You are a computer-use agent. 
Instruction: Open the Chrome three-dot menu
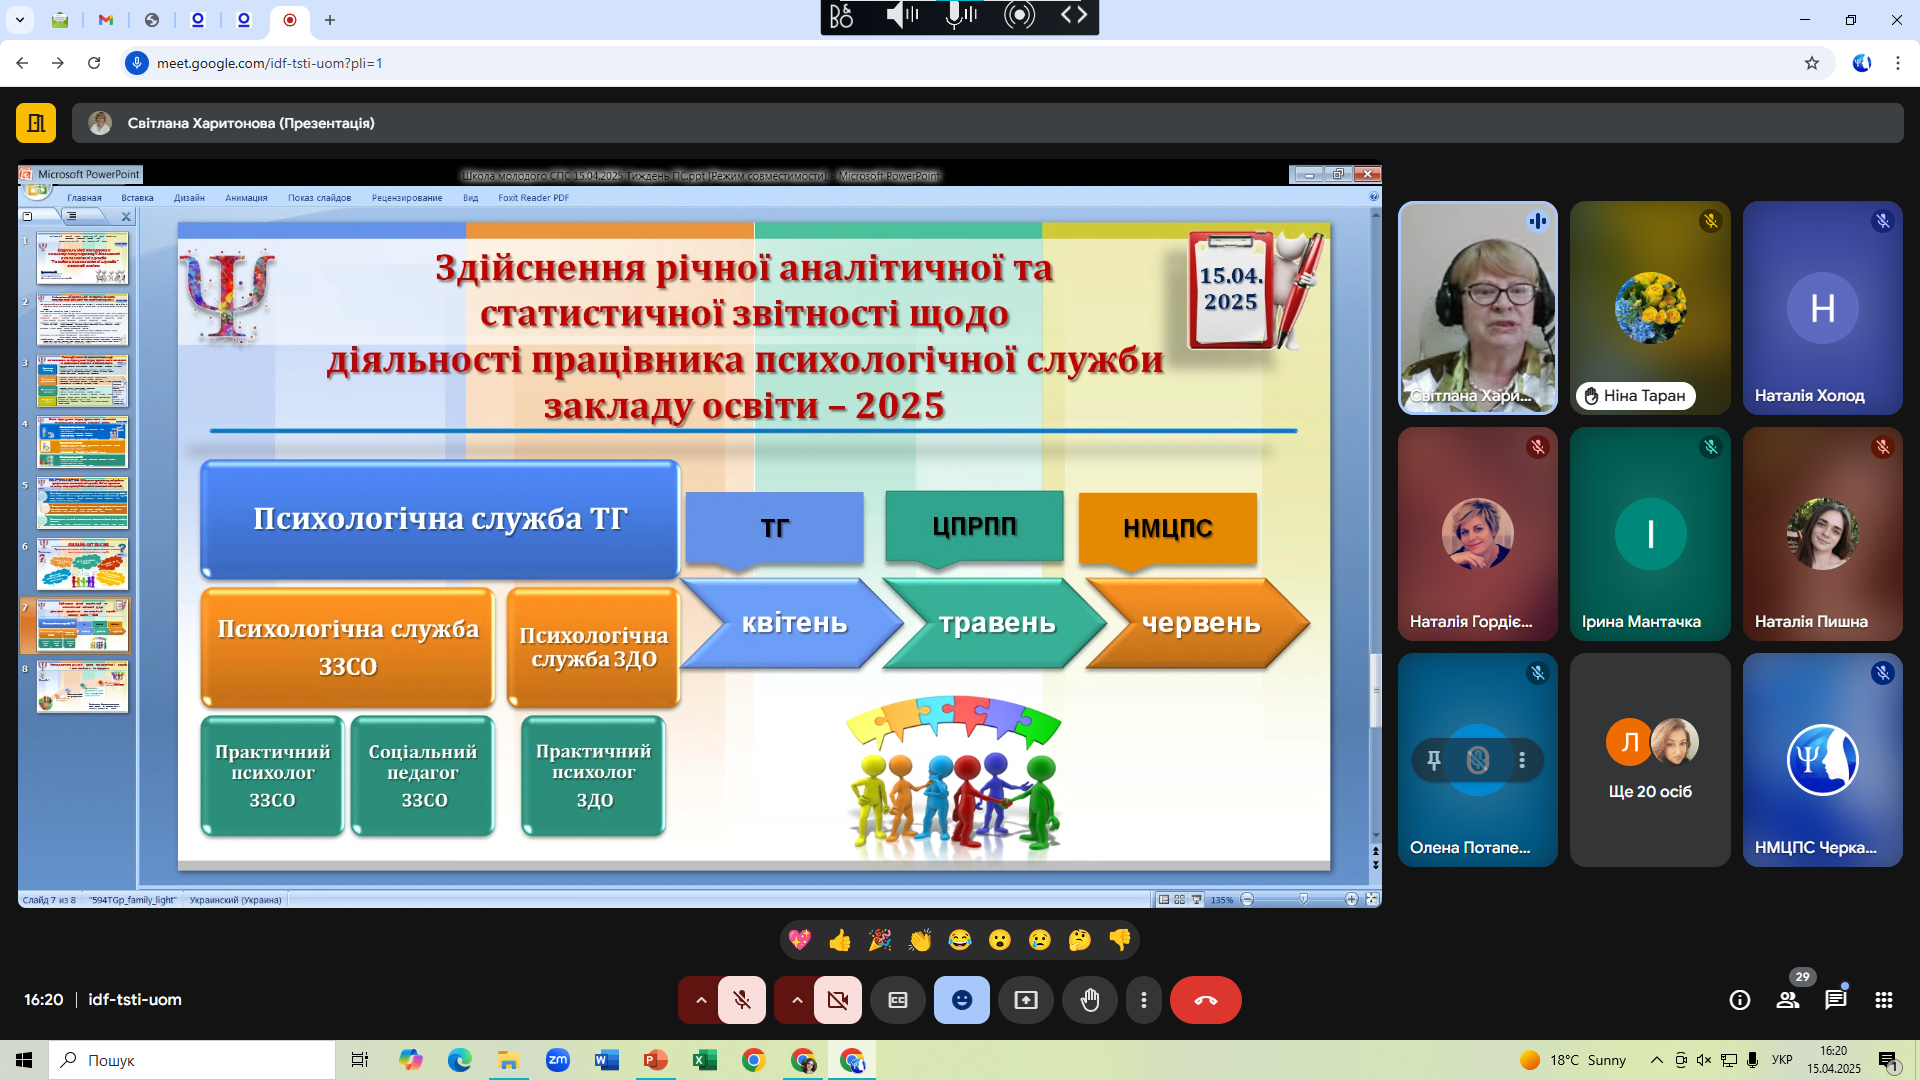pos(1898,63)
